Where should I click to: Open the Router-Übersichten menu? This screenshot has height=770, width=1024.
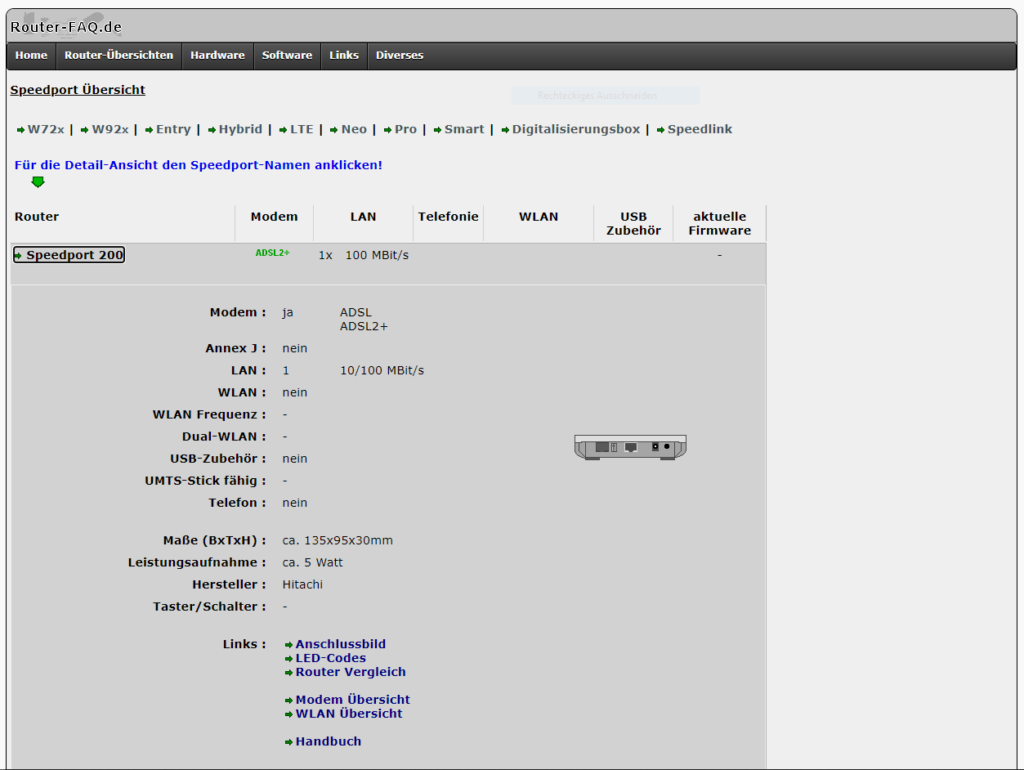pos(118,56)
